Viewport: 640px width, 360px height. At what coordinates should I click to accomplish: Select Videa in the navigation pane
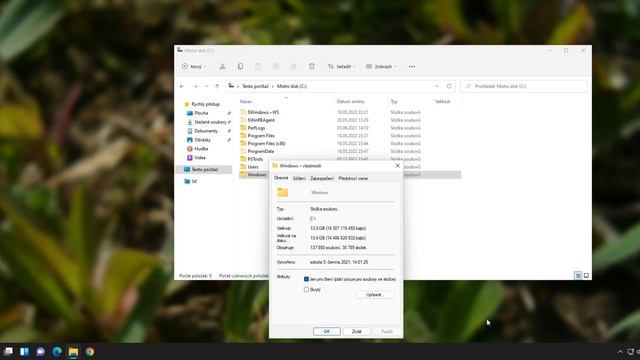tap(200, 158)
